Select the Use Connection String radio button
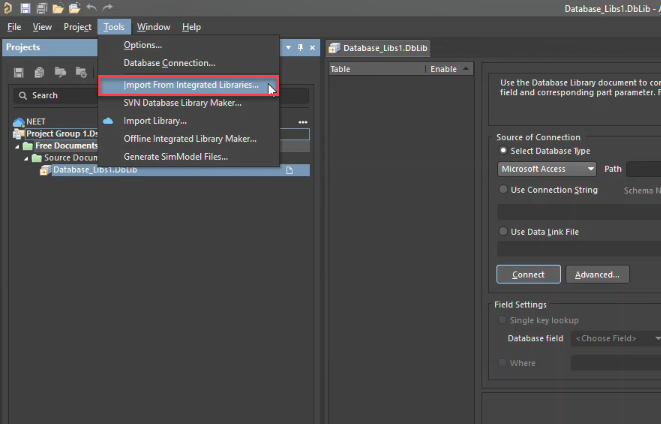Viewport: 661px width, 424px height. pos(503,190)
